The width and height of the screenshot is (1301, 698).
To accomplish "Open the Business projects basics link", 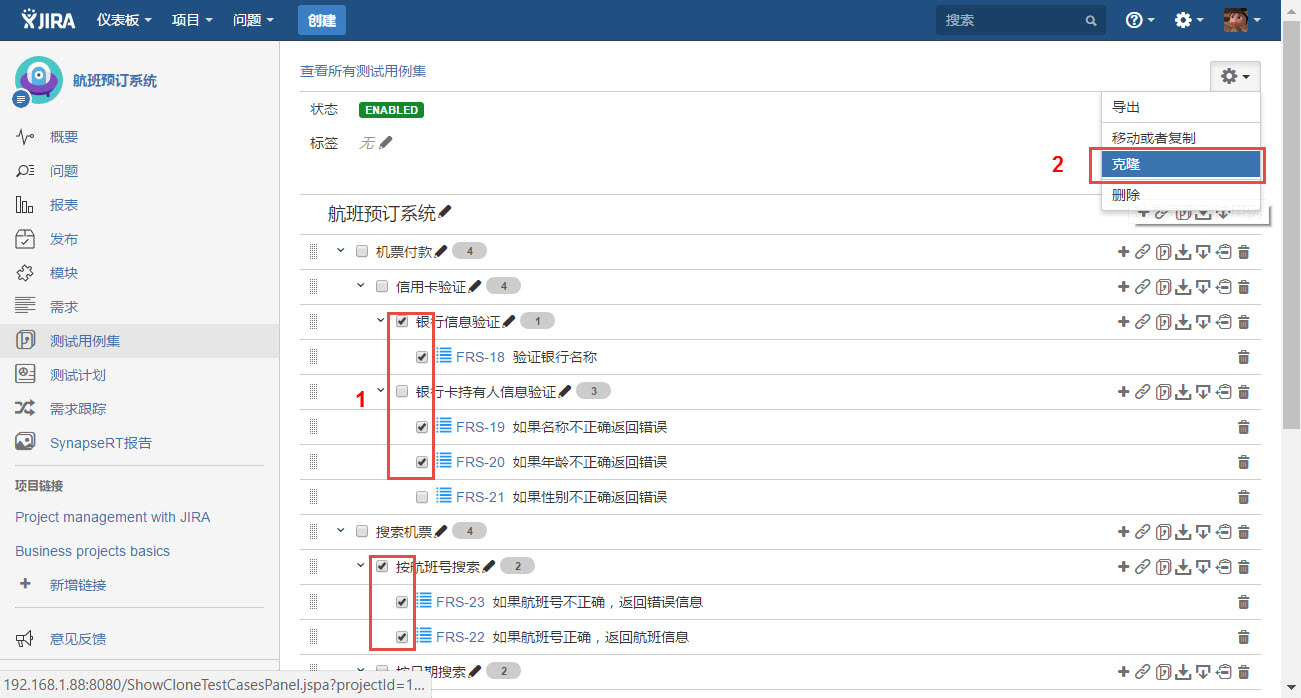I will [92, 551].
